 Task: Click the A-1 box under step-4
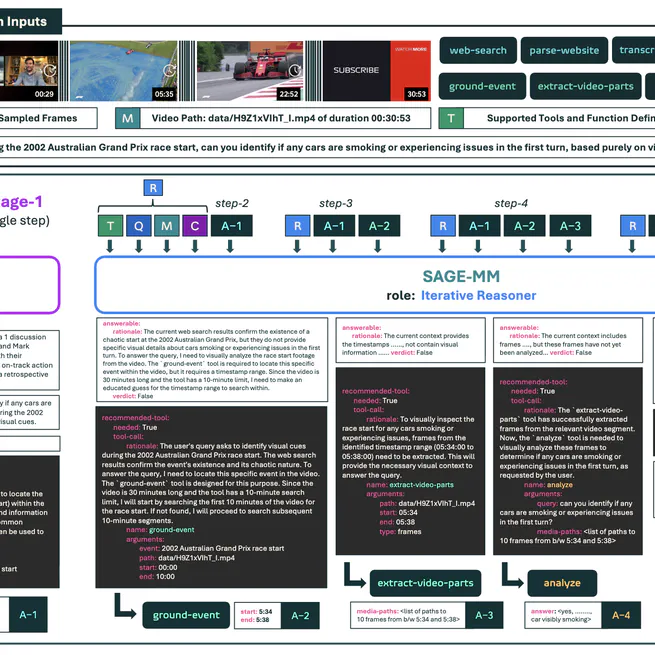pyautogui.click(x=479, y=226)
